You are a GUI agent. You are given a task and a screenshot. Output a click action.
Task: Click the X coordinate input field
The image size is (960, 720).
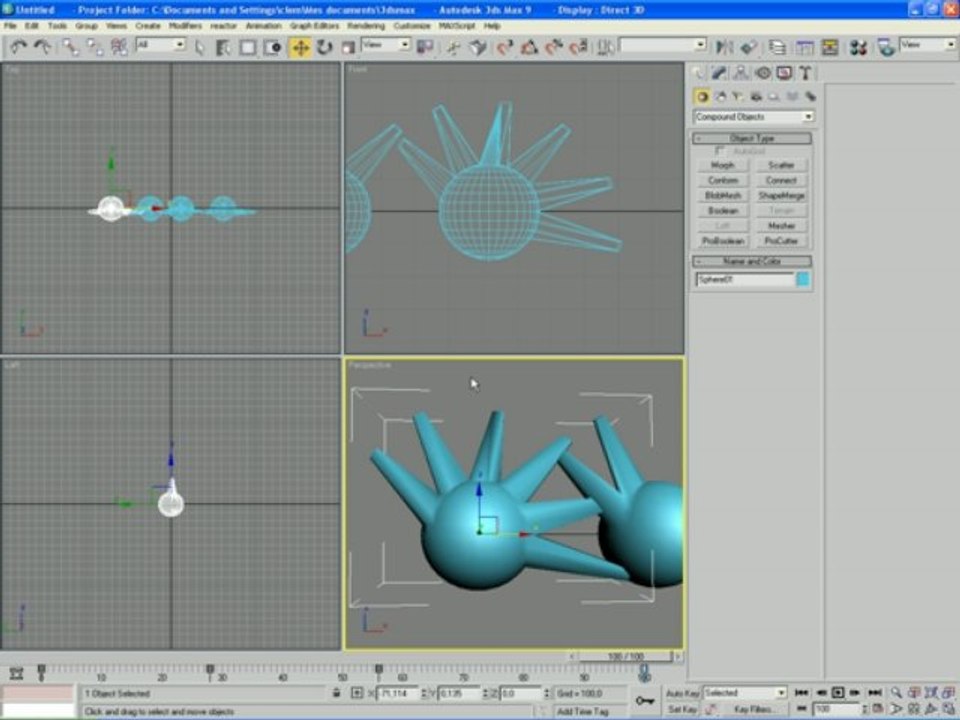click(x=398, y=694)
